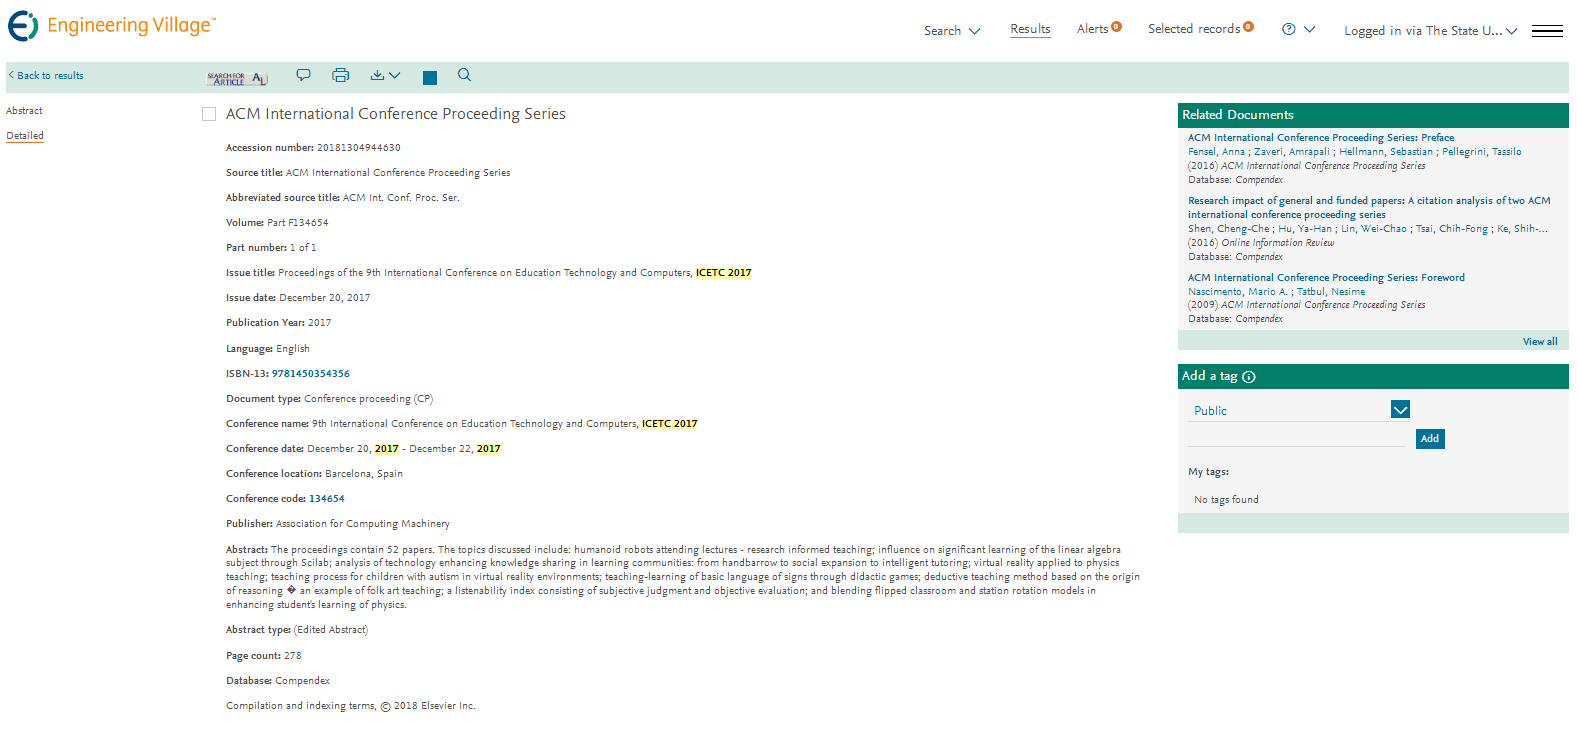Switch to the Detailed view tab
Viewport: 1577px width, 738px height.
25,136
